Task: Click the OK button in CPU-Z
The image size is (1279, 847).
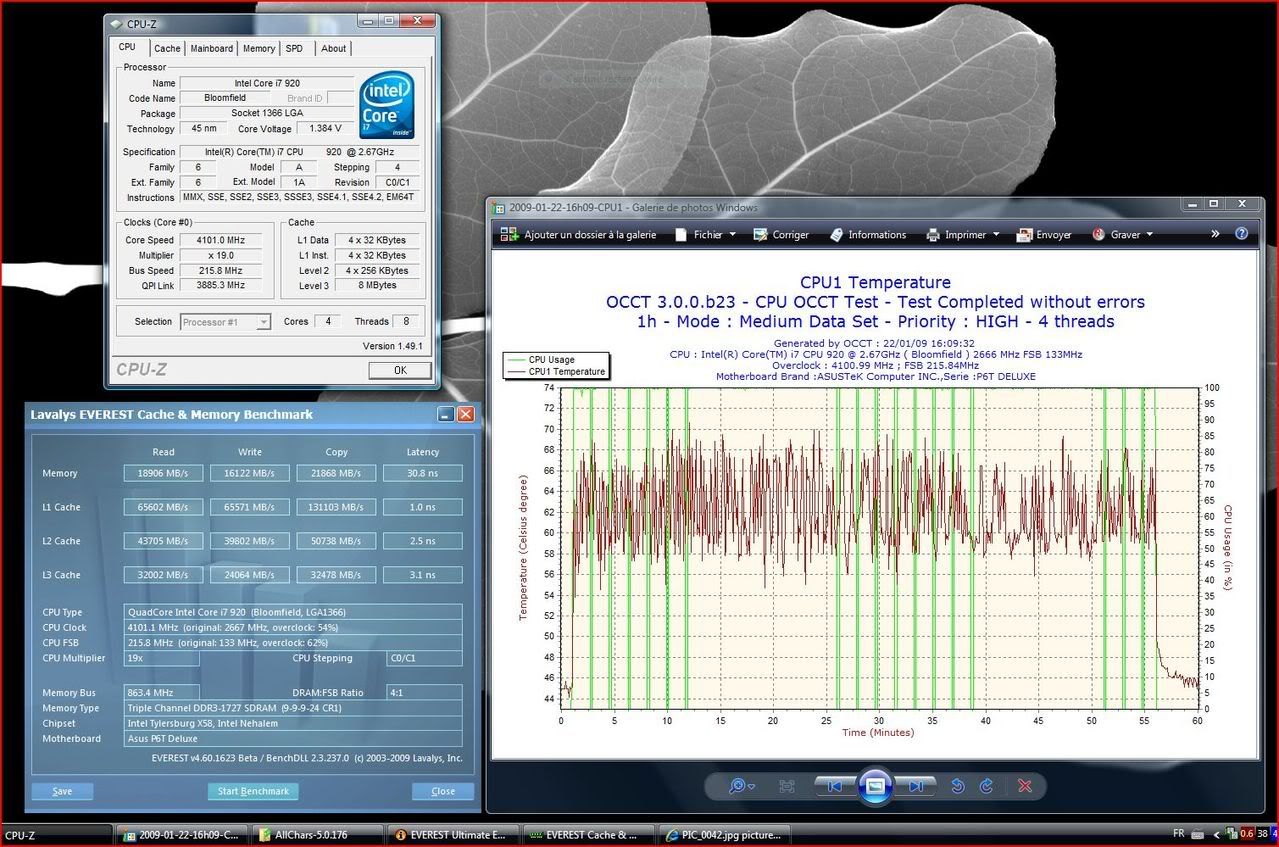Action: (x=399, y=370)
